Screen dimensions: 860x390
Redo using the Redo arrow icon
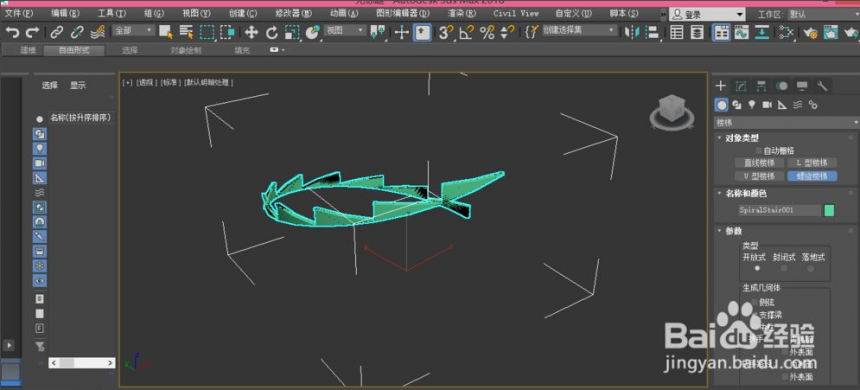pos(33,32)
